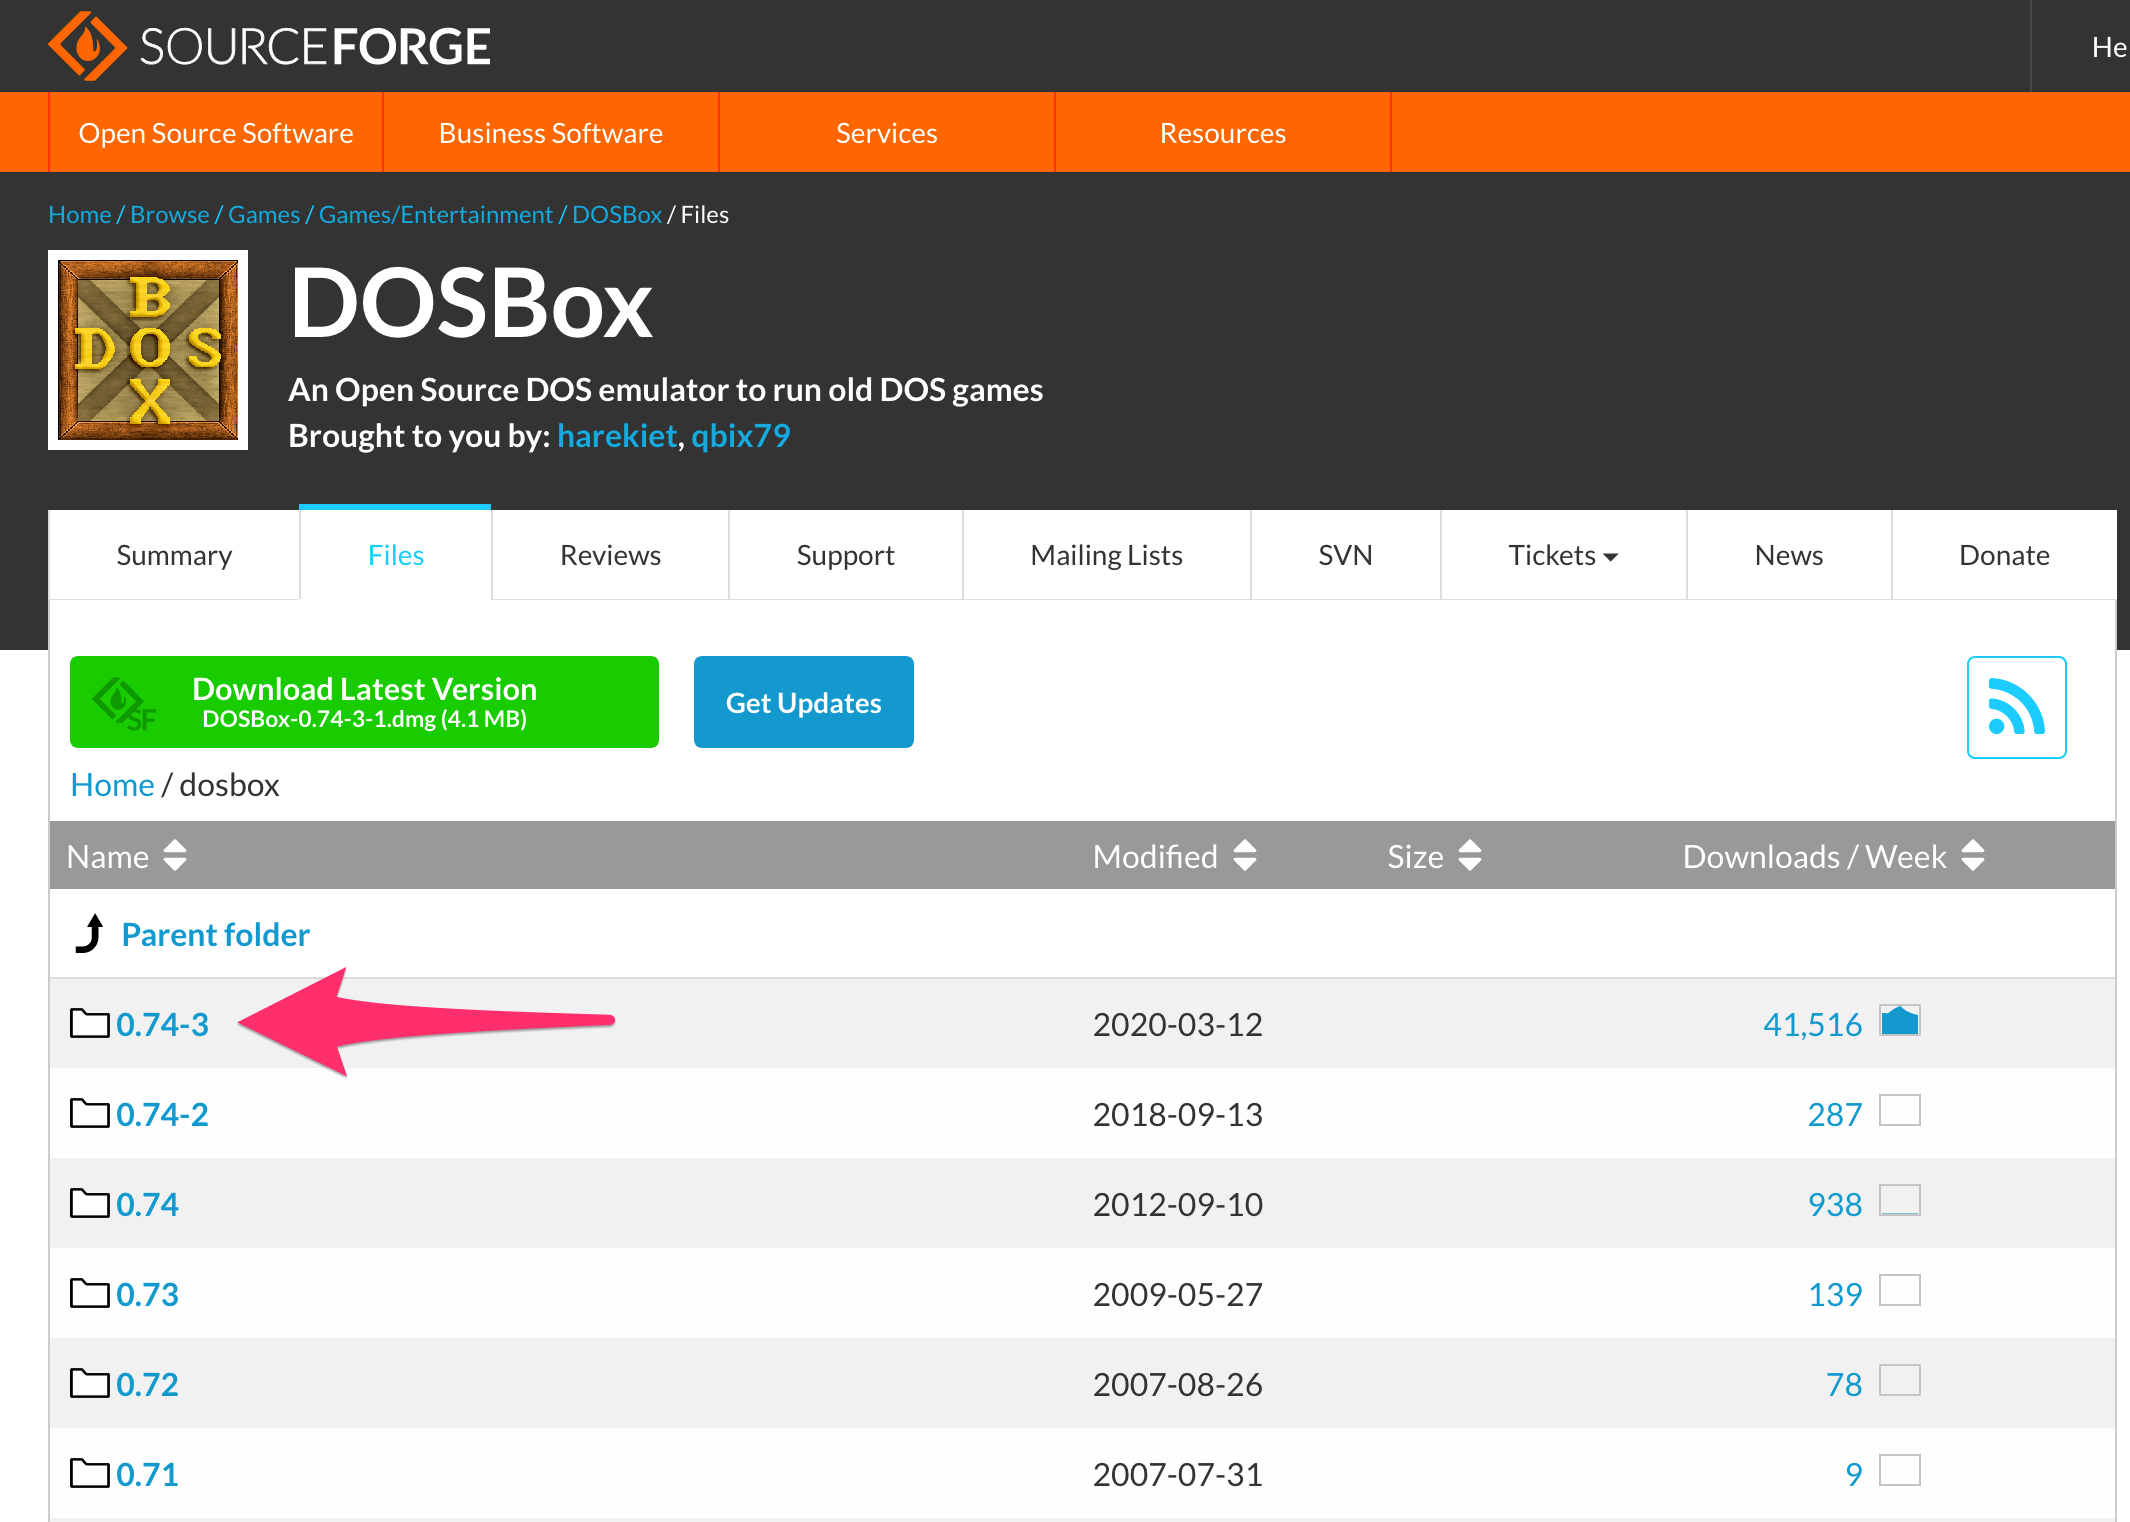Click the RSS feed icon
The image size is (2130, 1522).
2015,707
